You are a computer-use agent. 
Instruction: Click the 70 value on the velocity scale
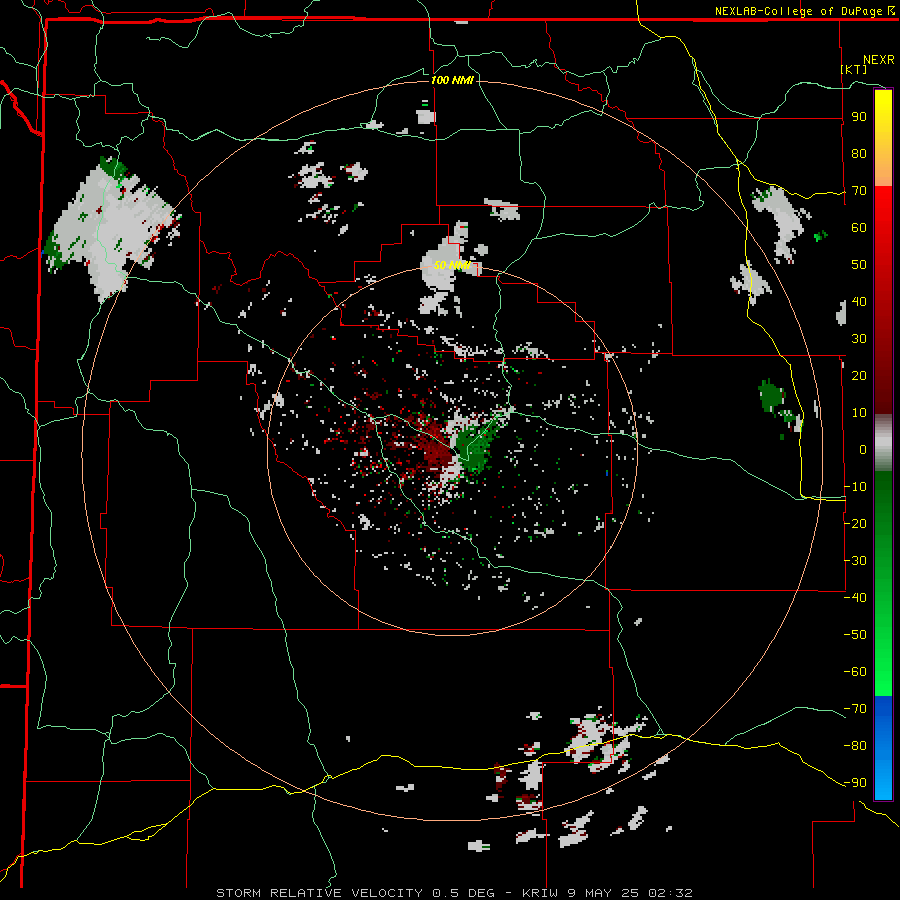click(x=859, y=191)
